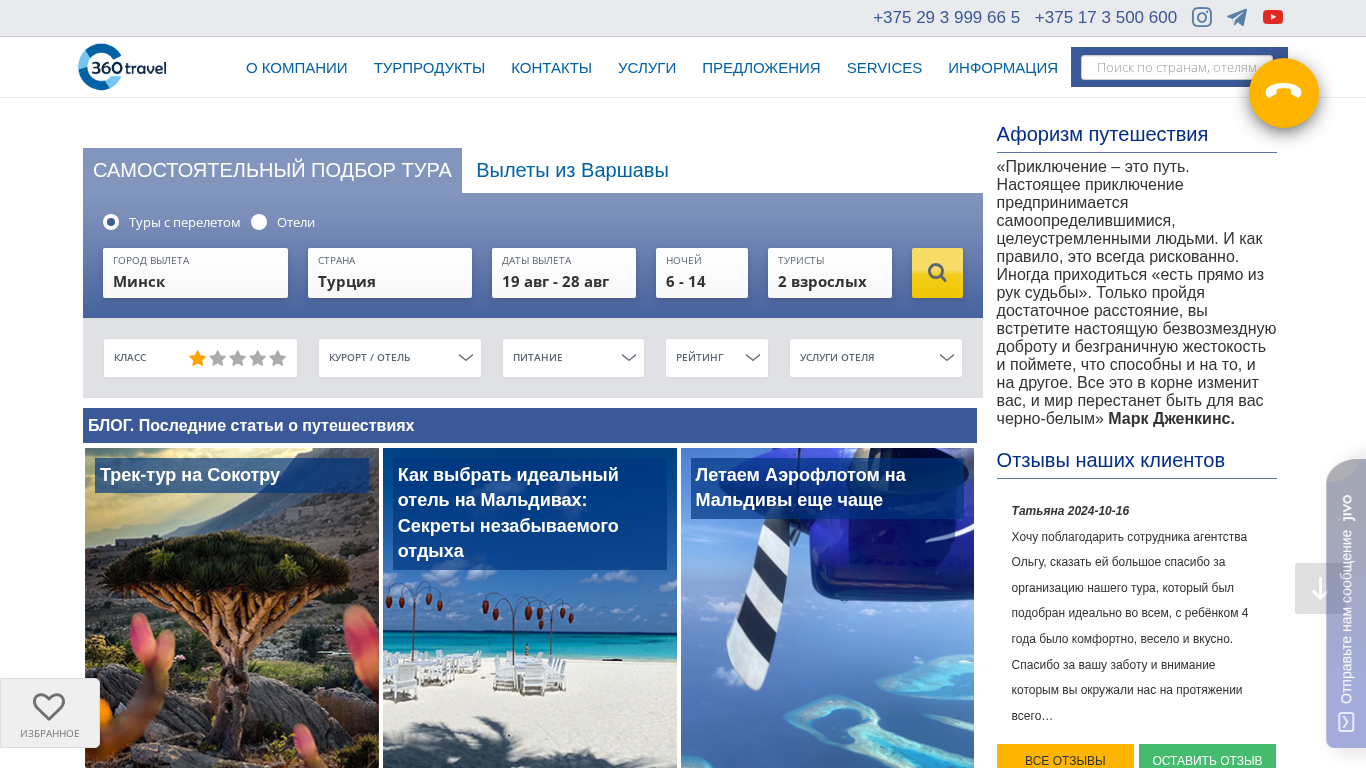Open the Telegram channel icon
This screenshot has width=1366, height=768.
[x=1237, y=17]
